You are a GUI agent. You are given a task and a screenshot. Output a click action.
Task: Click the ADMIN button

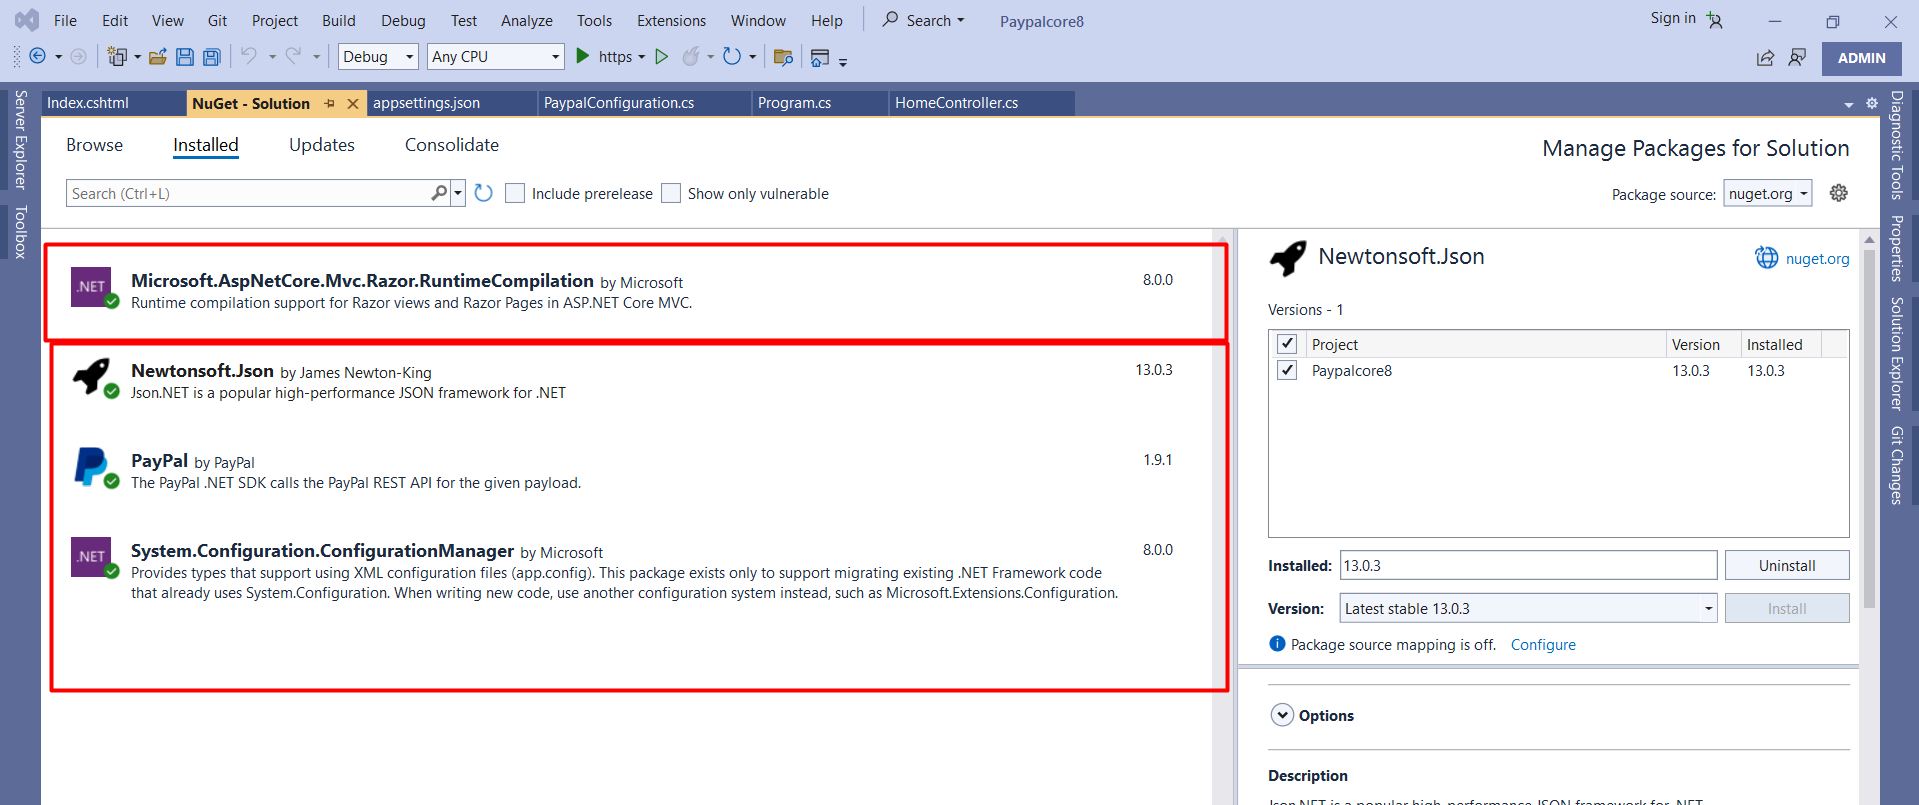1861,58
